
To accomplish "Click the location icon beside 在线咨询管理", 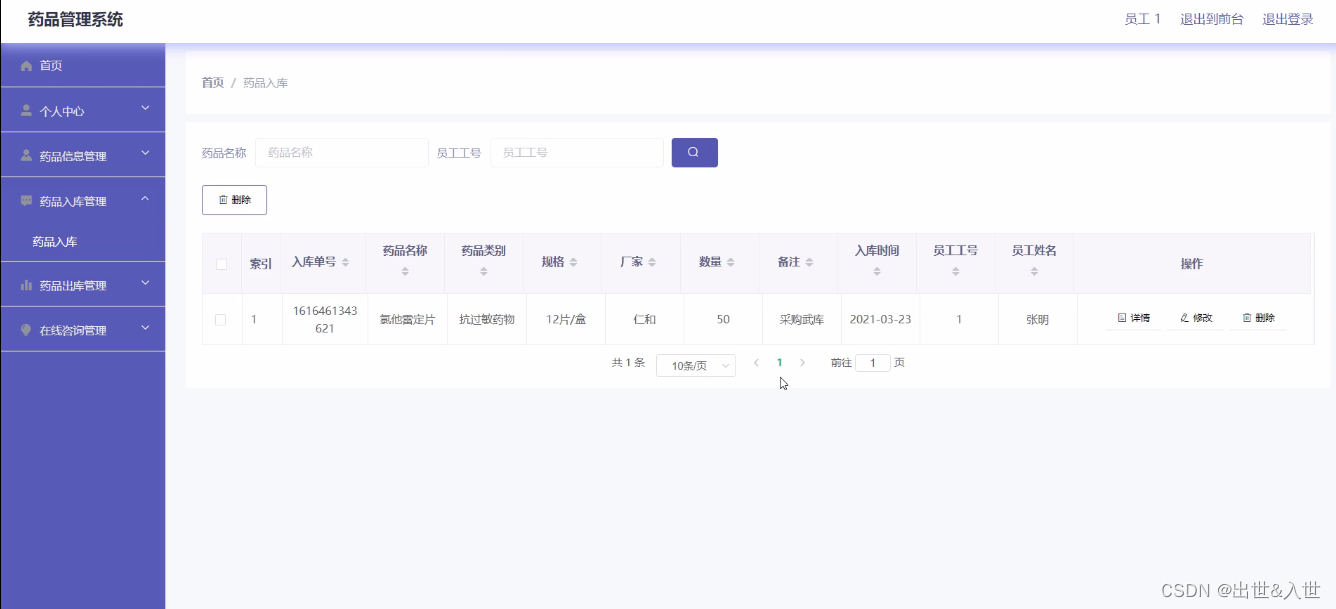I will click(x=27, y=330).
